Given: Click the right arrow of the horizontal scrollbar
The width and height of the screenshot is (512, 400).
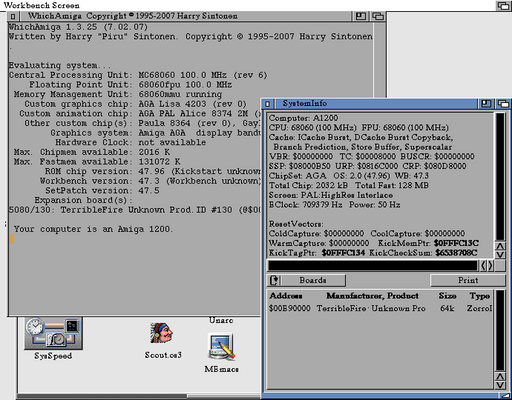Looking at the screenshot, I should (x=490, y=266).
